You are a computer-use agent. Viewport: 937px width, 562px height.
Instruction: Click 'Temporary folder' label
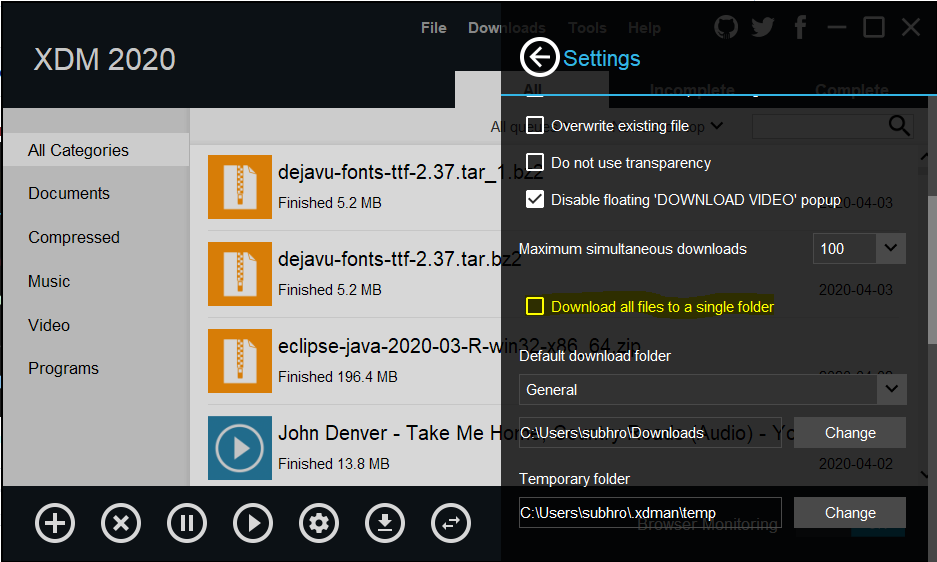click(574, 479)
